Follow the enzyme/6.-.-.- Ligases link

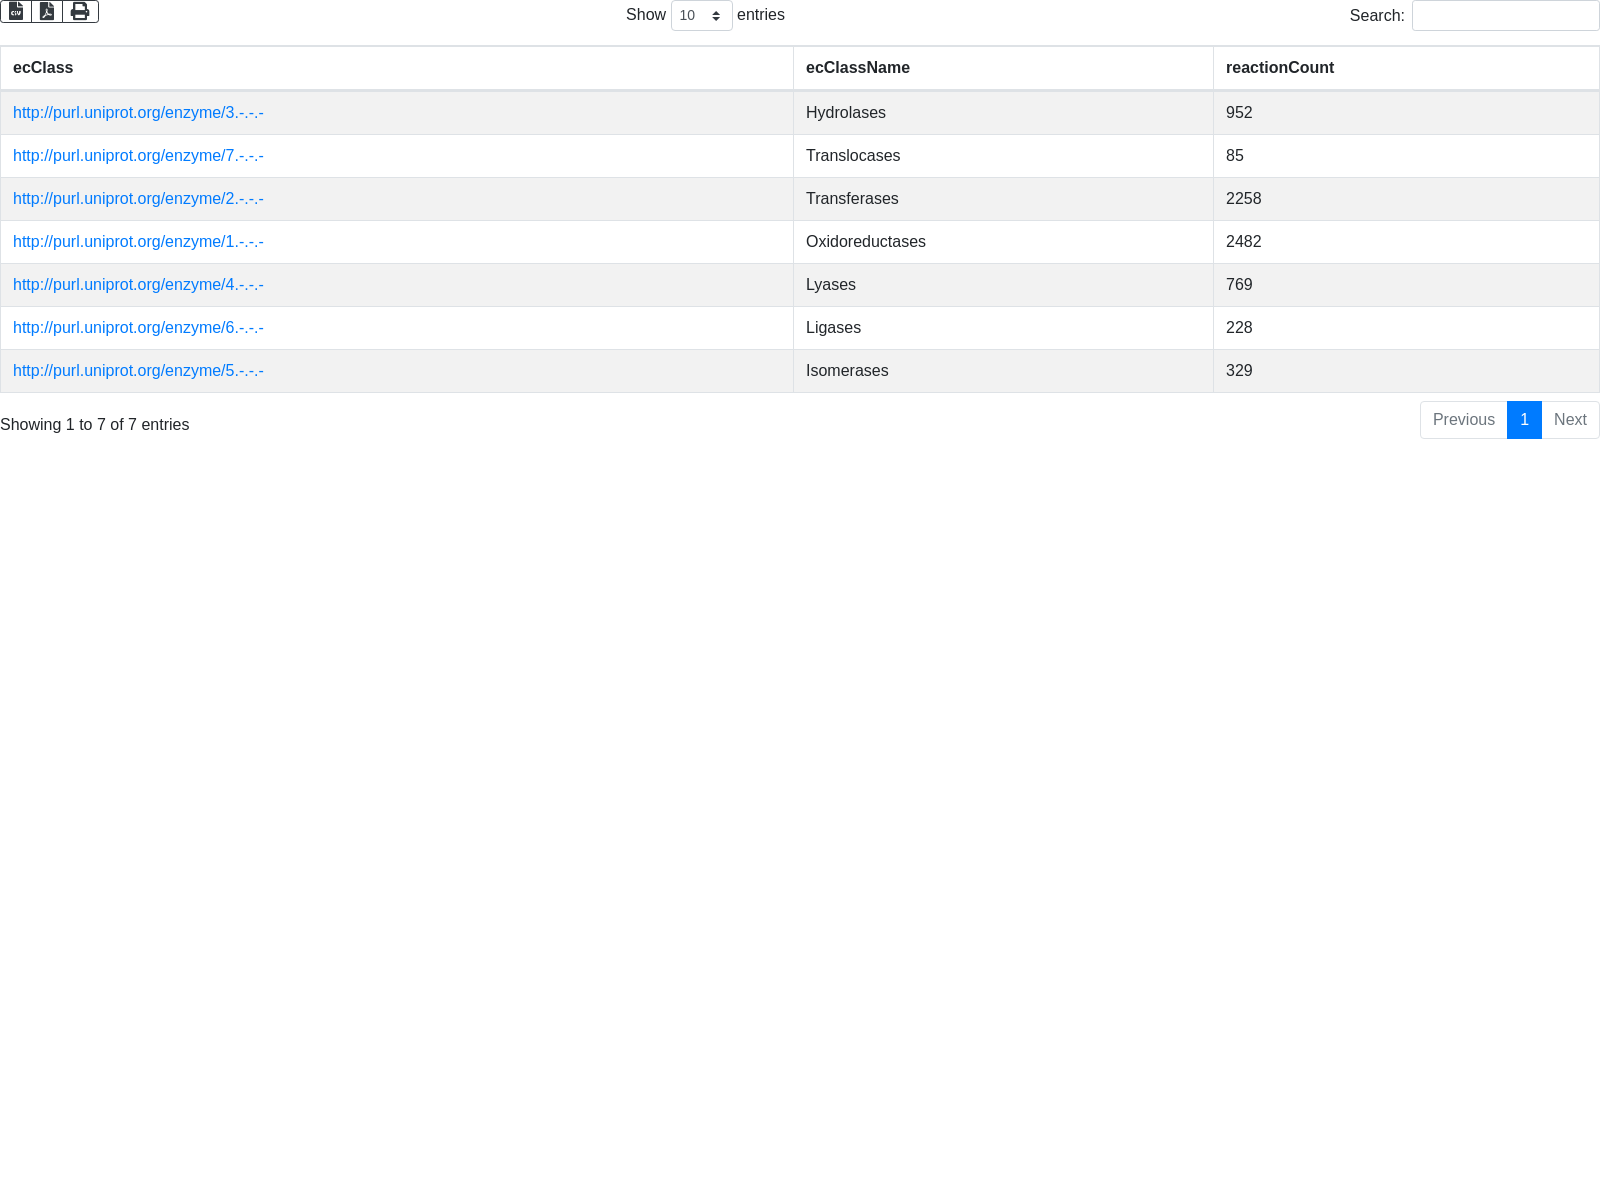(x=138, y=328)
